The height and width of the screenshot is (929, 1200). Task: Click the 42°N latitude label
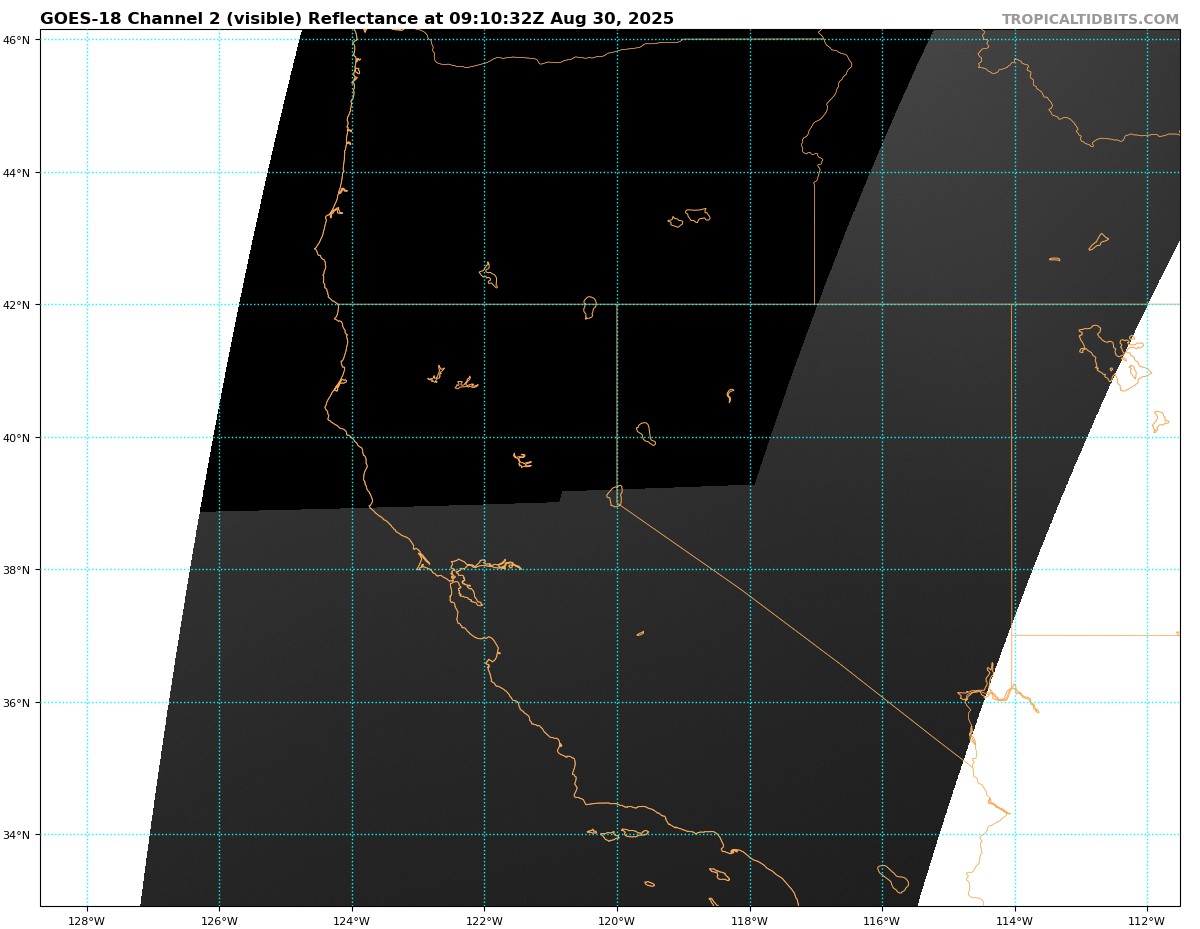click(19, 305)
